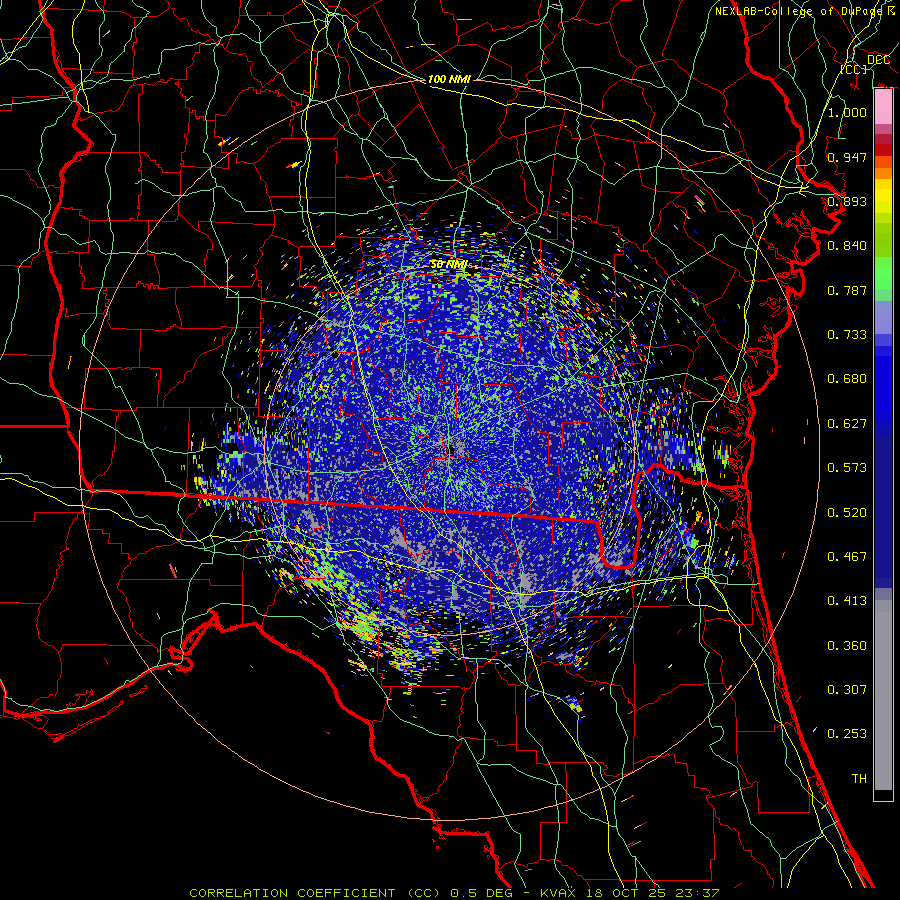Viewport: 900px width, 900px height.
Task: Click the 0.253 legend value
Action: click(847, 734)
